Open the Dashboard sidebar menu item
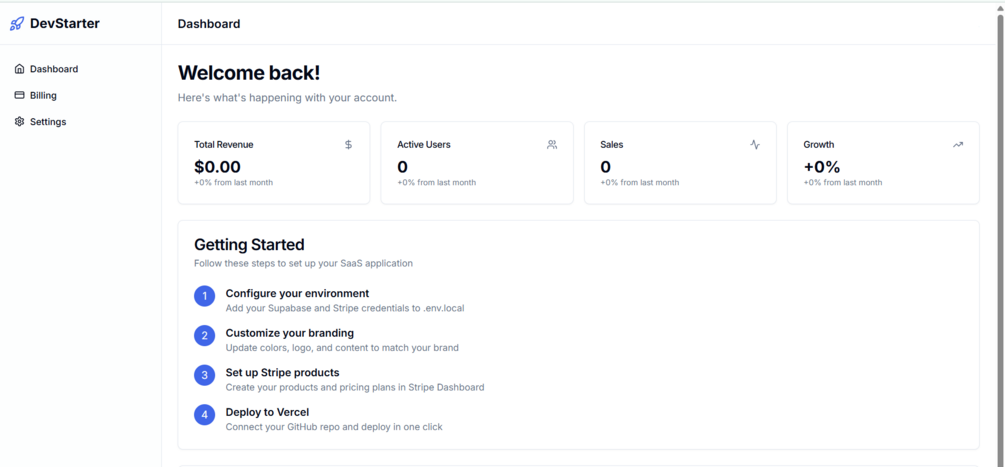1005x467 pixels. (81, 69)
